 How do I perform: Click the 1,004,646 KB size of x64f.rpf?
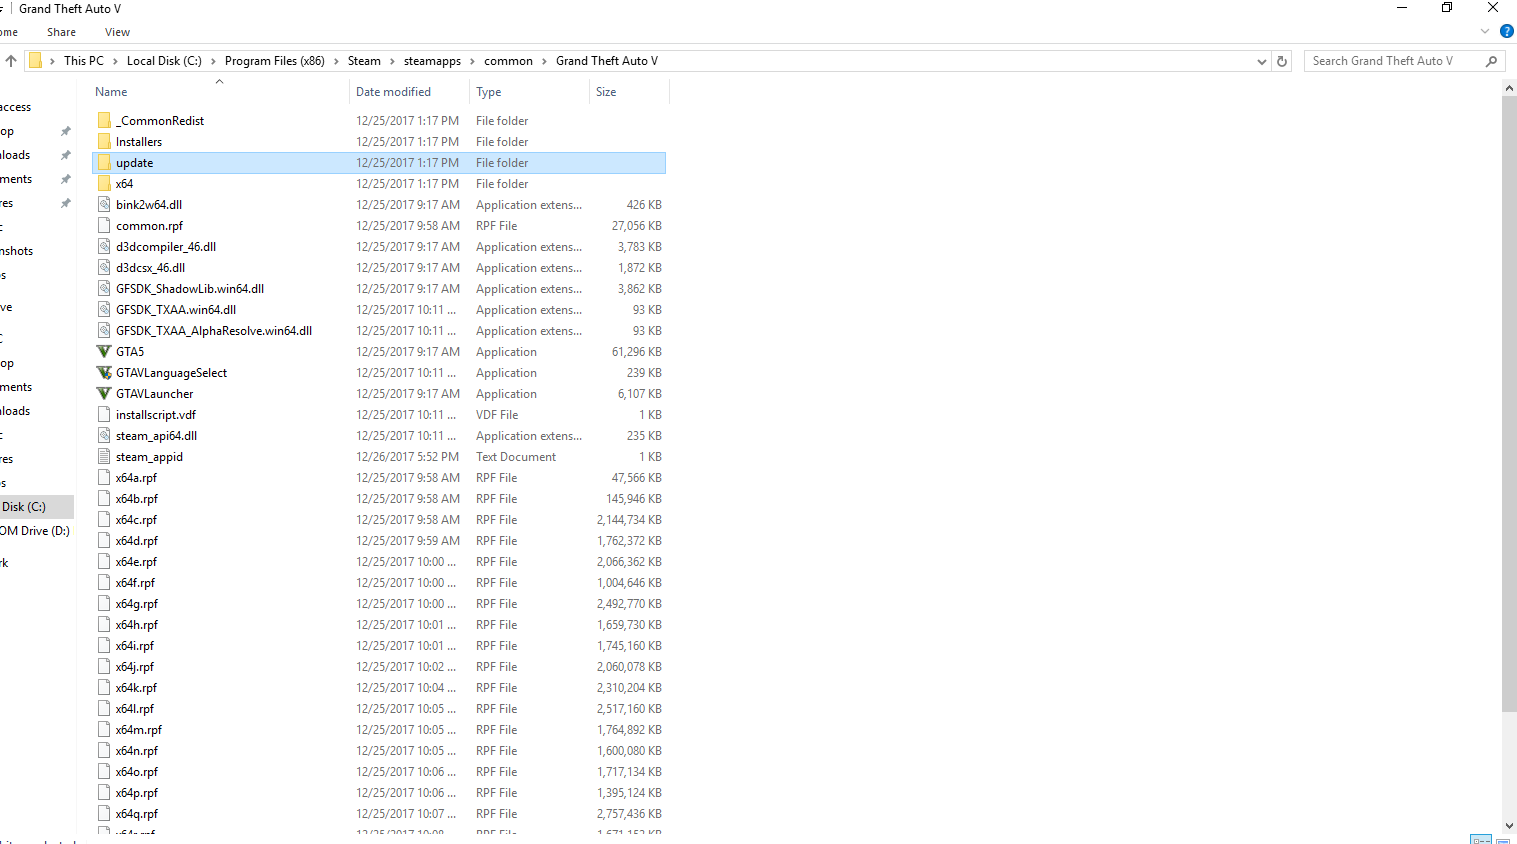tap(629, 583)
